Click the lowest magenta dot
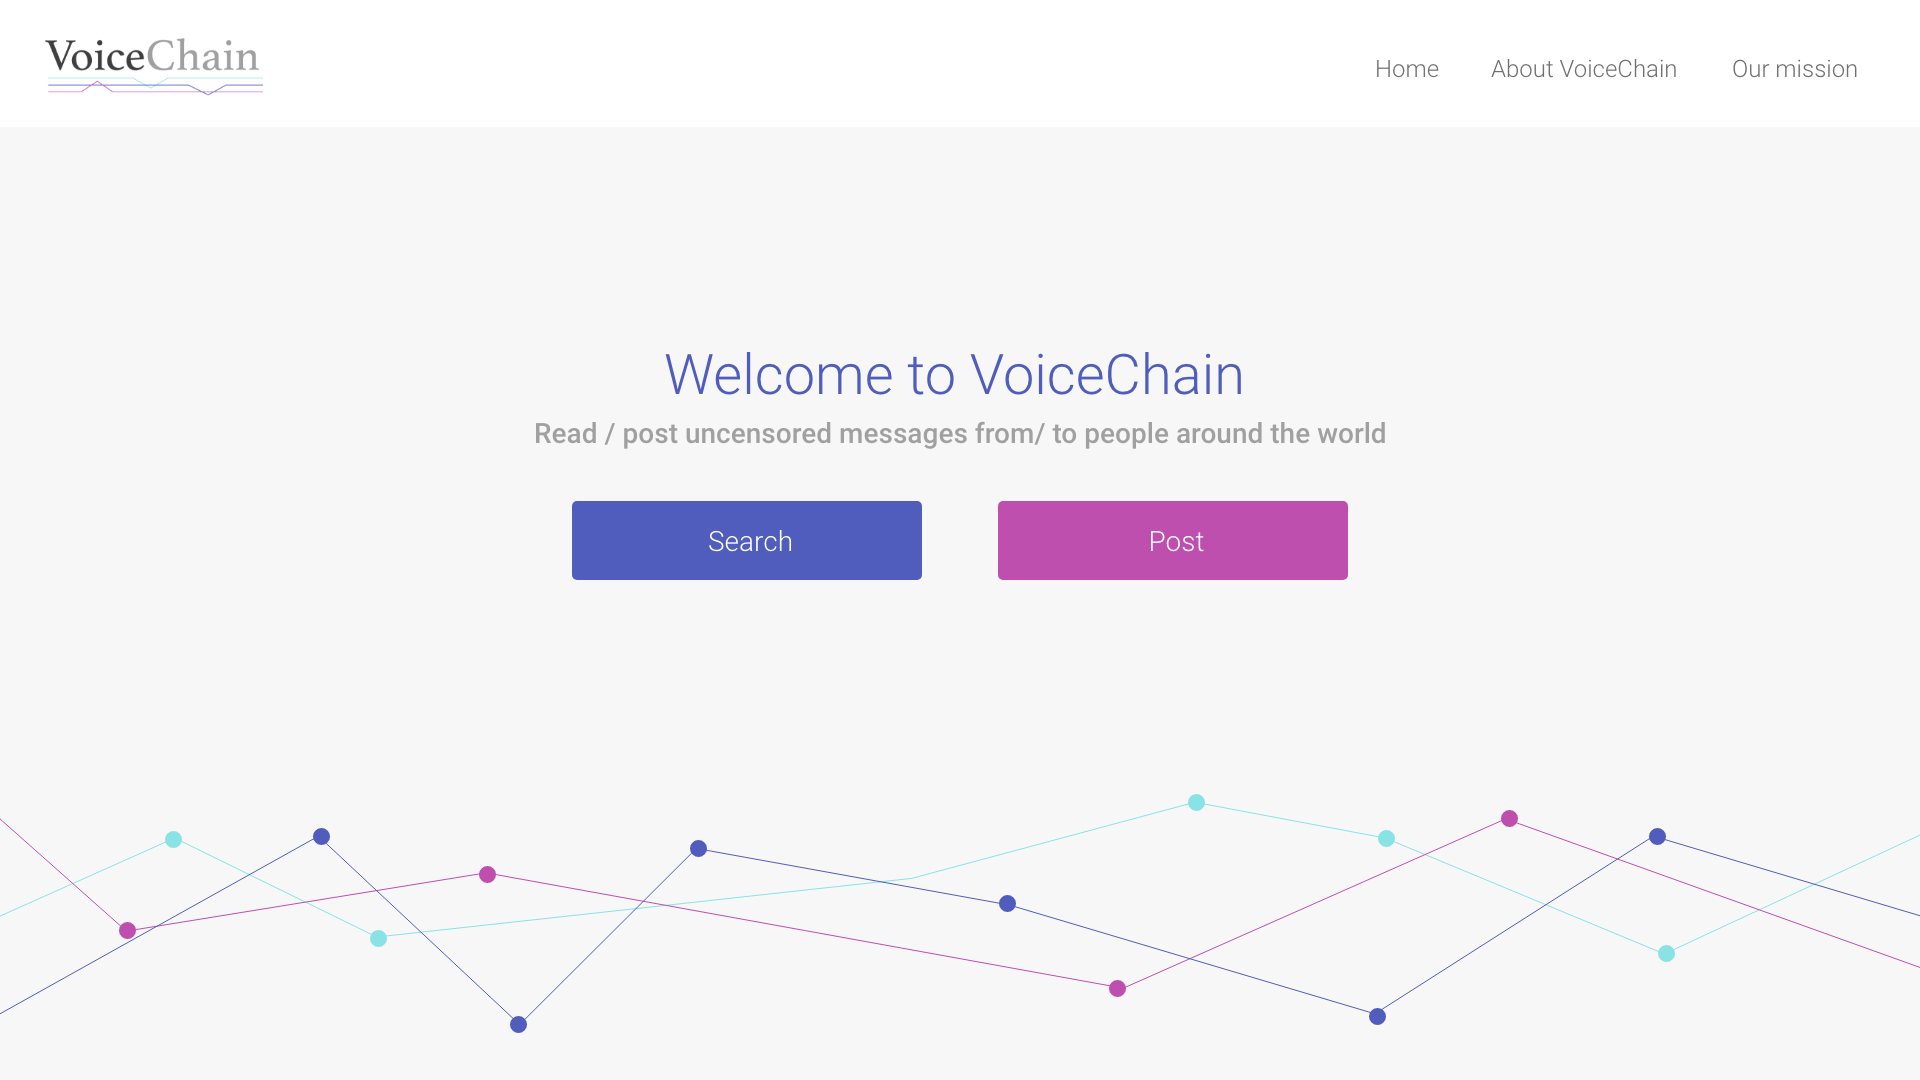The height and width of the screenshot is (1080, 1920). (x=1117, y=988)
